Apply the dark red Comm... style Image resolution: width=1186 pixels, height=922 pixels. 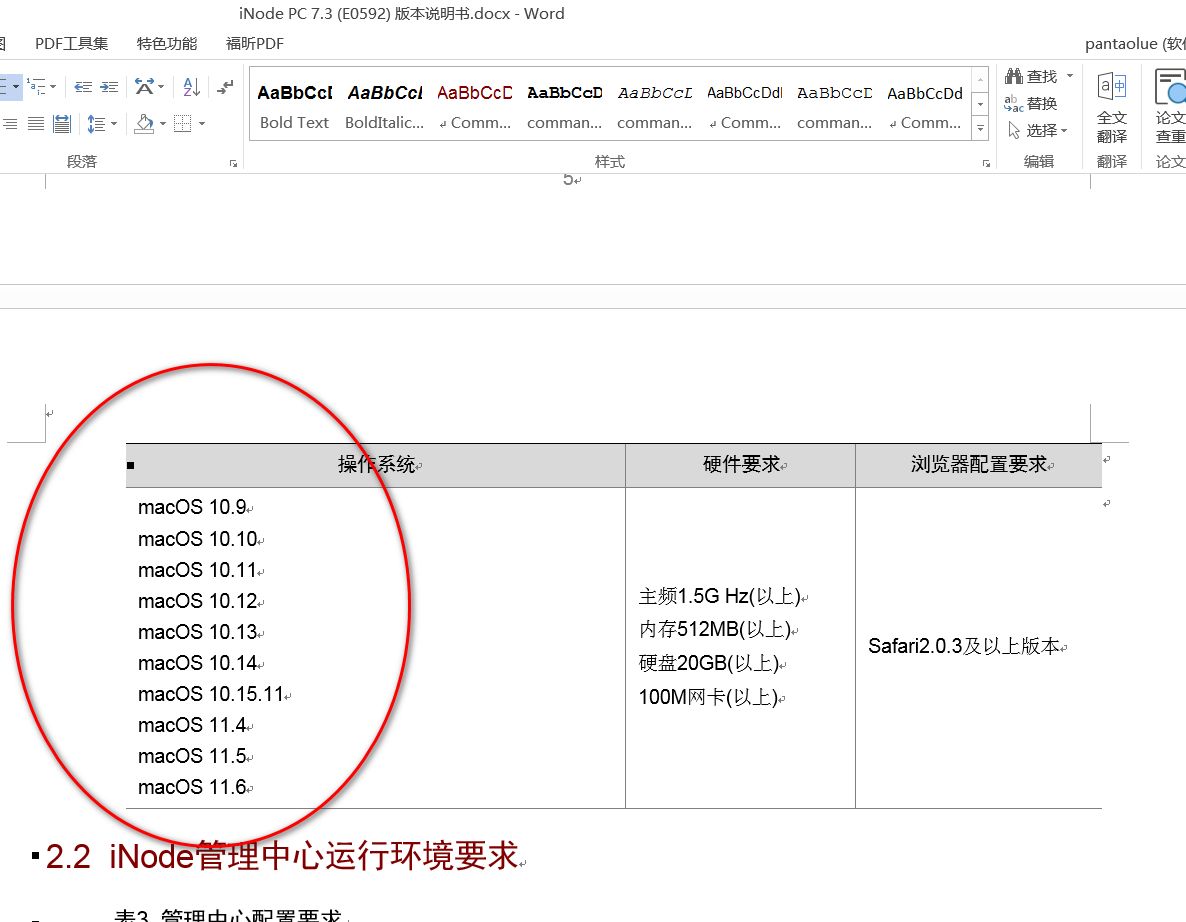[x=475, y=107]
